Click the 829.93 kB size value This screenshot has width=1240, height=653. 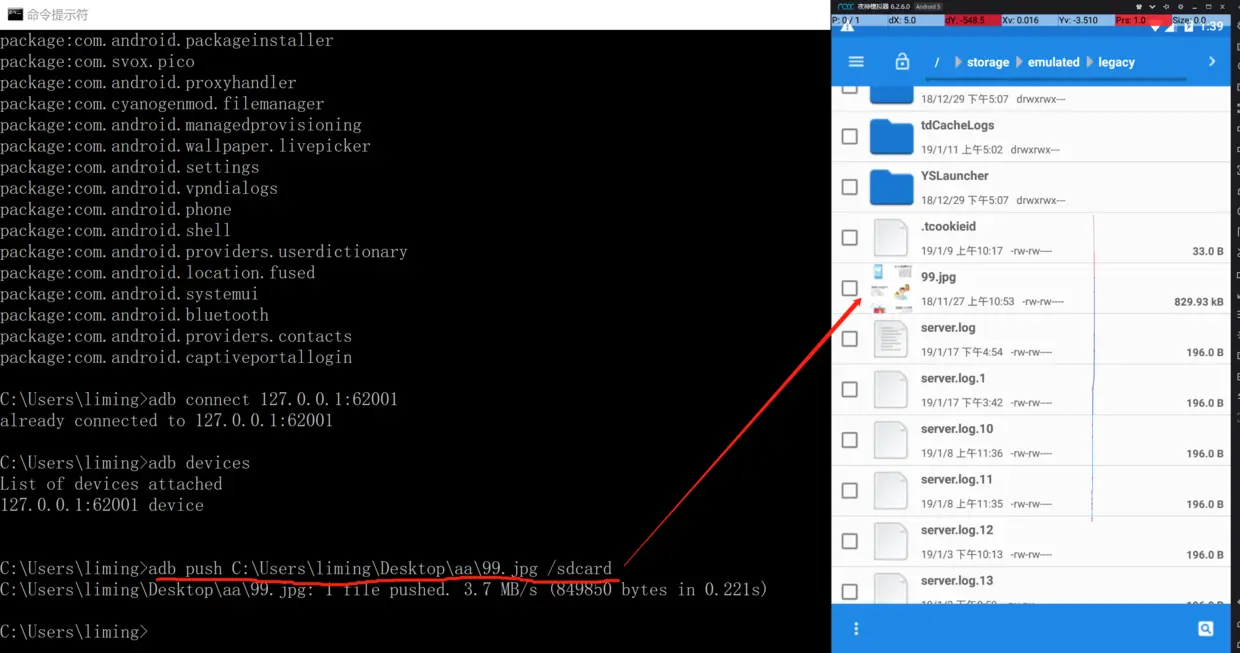click(x=1199, y=302)
